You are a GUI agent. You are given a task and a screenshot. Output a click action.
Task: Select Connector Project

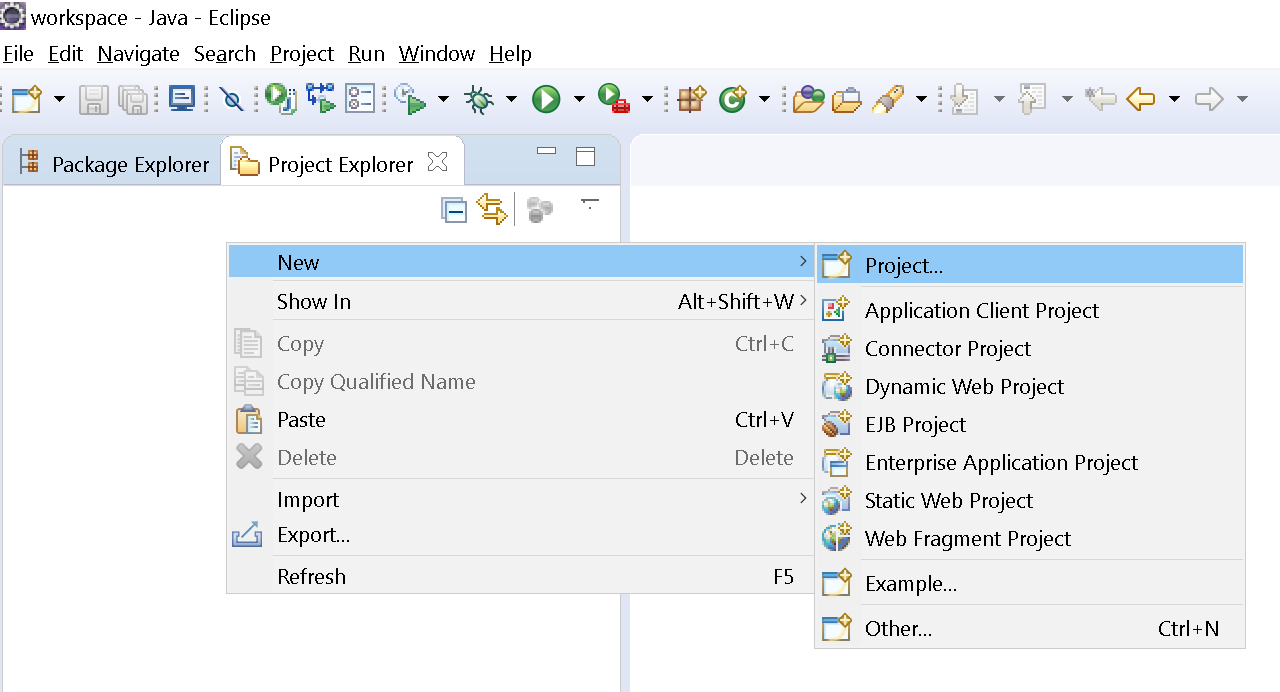1030,349
